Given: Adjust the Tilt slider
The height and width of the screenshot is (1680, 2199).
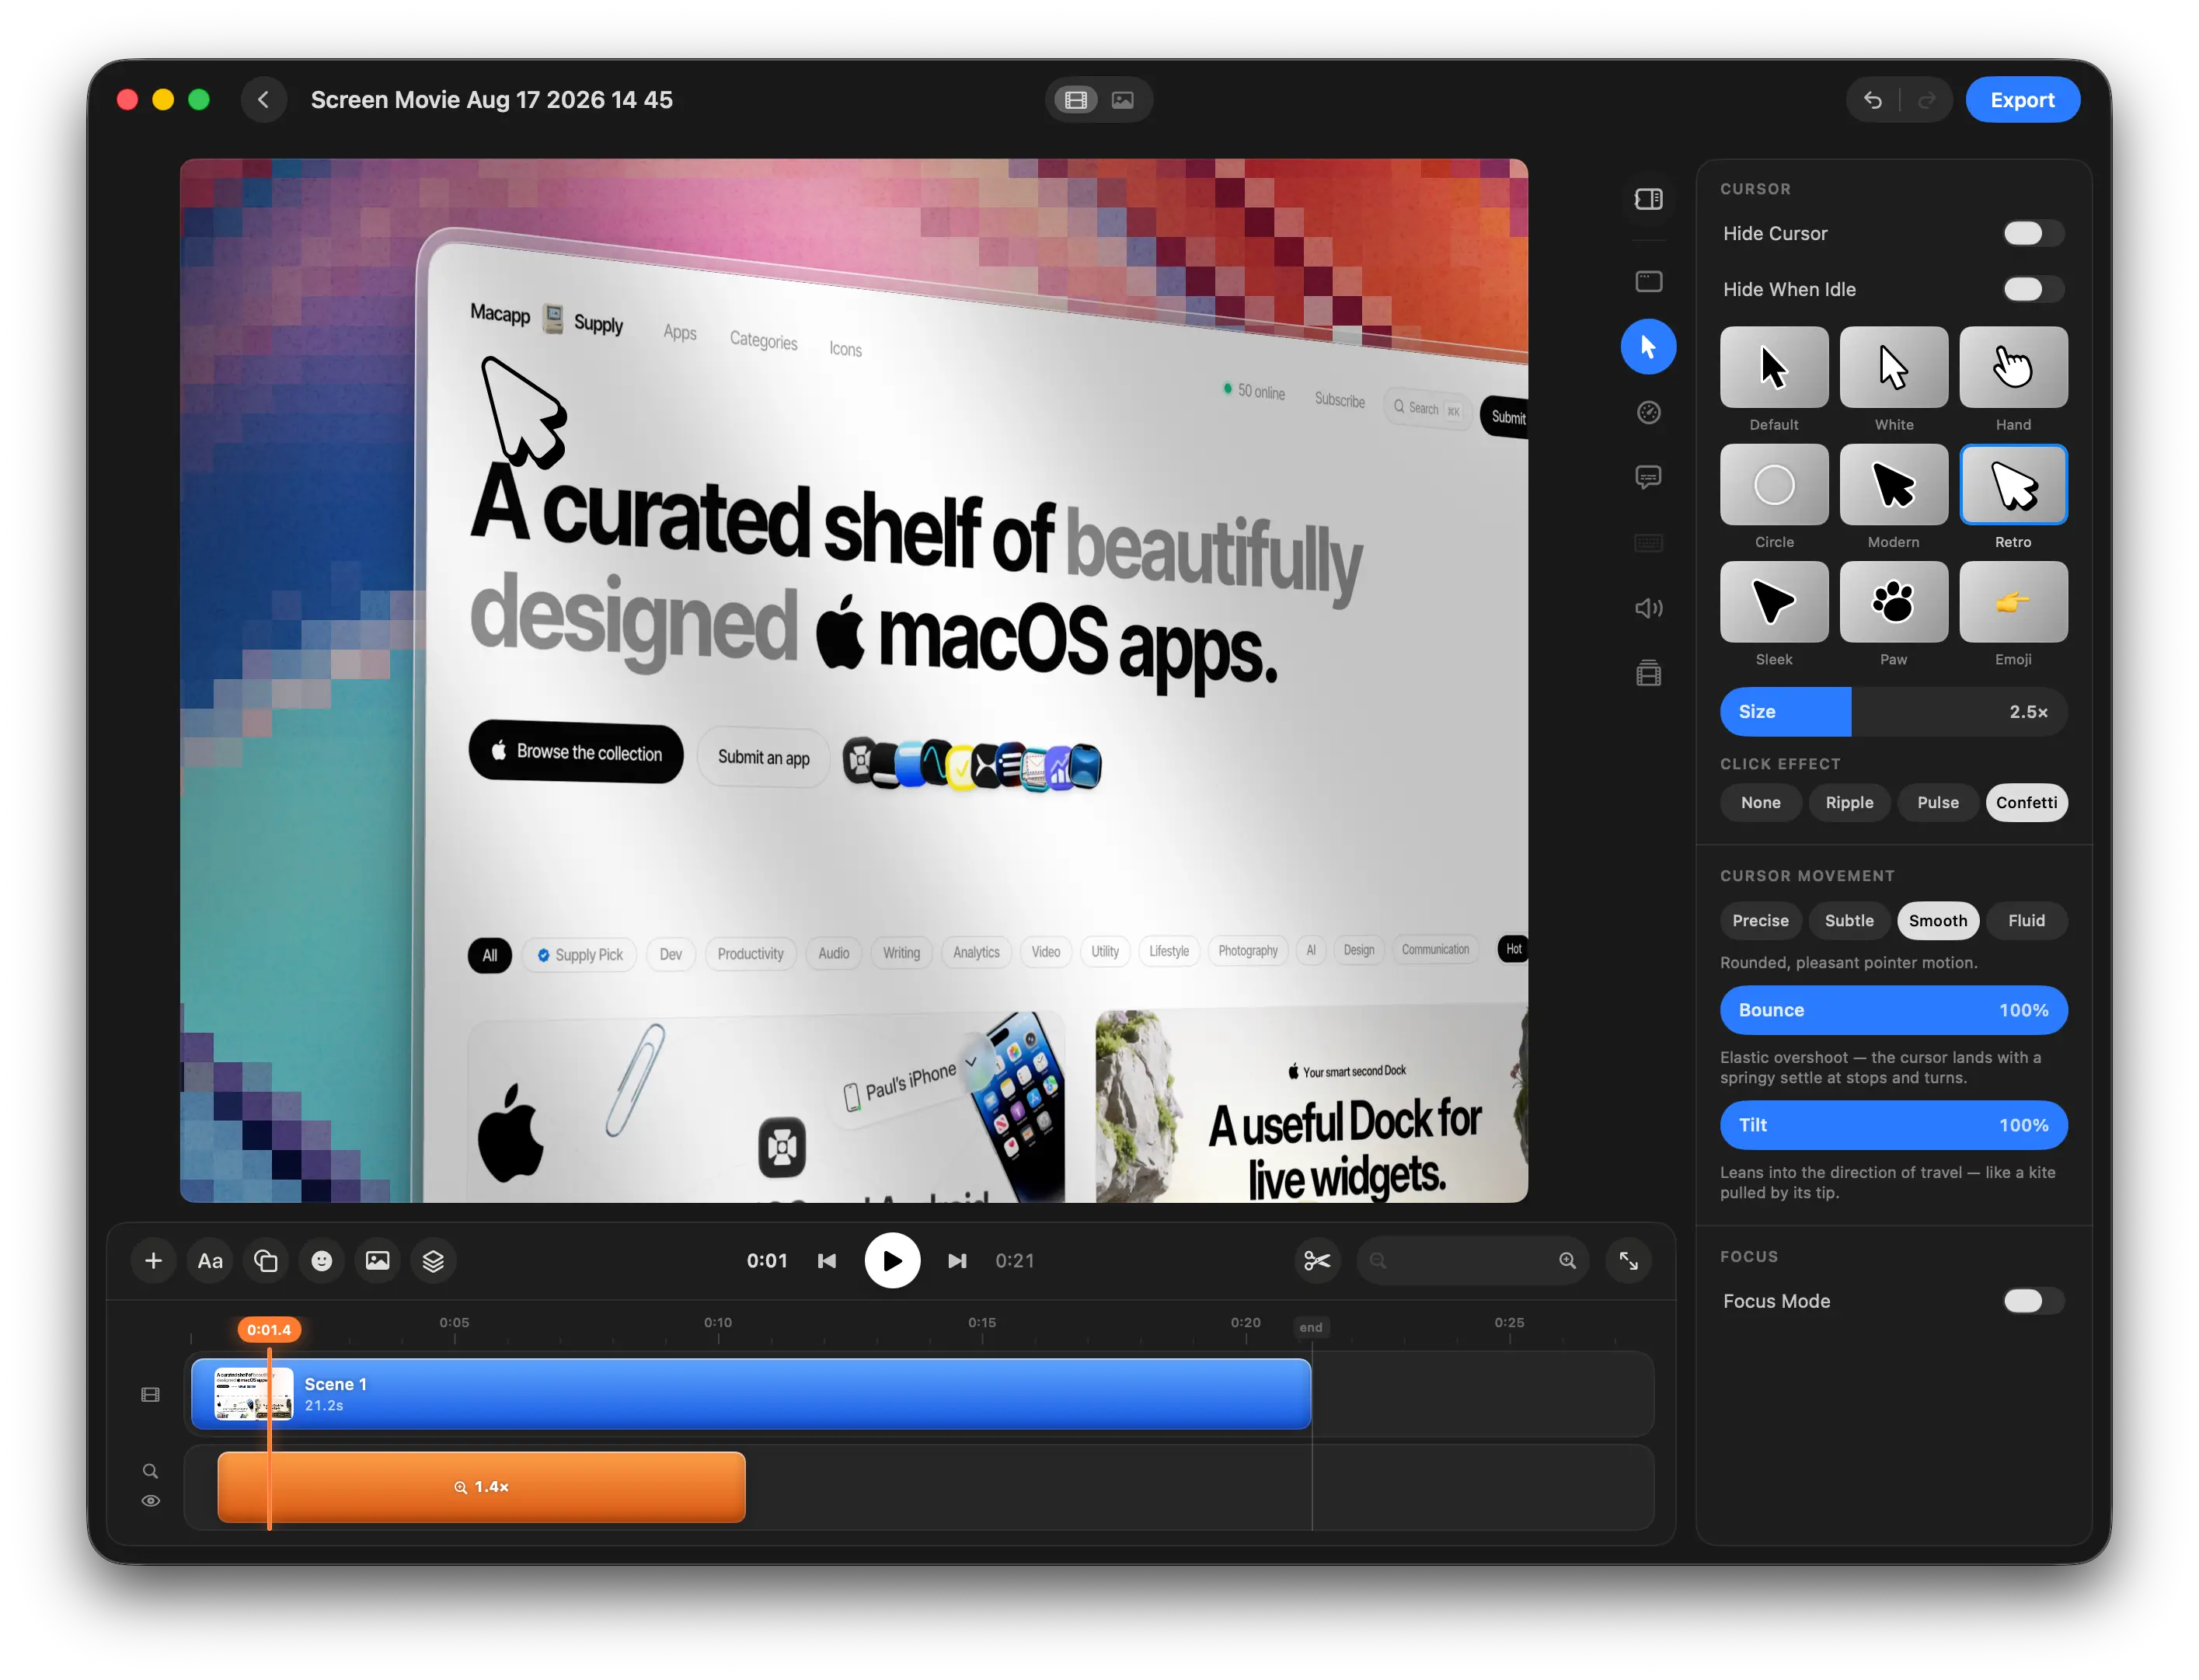Looking at the screenshot, I should [1894, 1126].
